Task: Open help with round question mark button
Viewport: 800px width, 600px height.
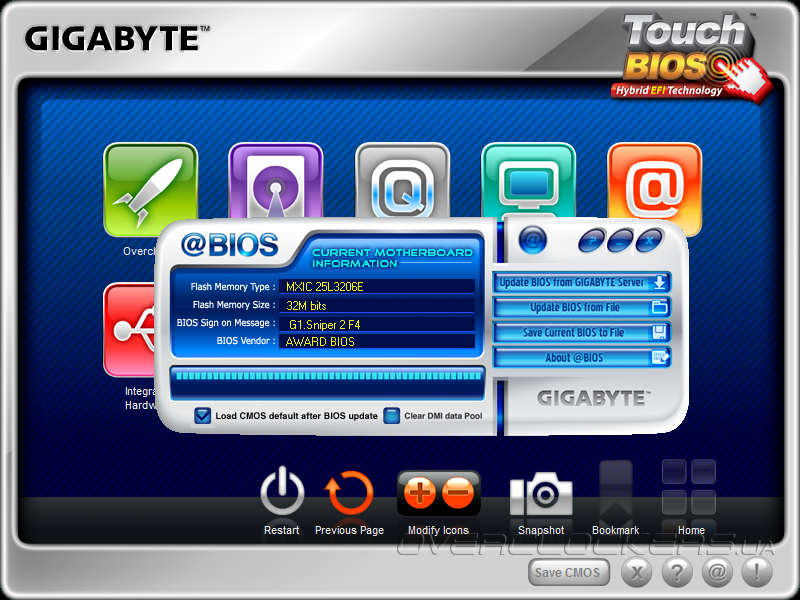Action: click(x=677, y=572)
